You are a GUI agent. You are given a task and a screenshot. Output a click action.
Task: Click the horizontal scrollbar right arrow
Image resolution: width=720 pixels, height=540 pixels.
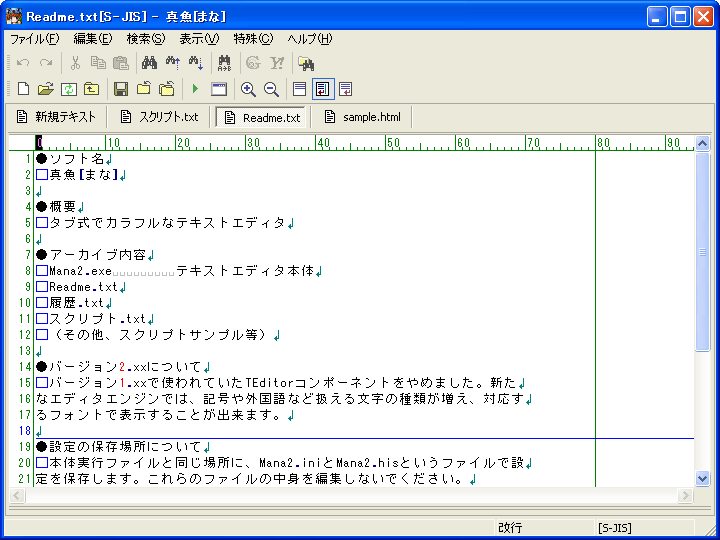click(686, 495)
